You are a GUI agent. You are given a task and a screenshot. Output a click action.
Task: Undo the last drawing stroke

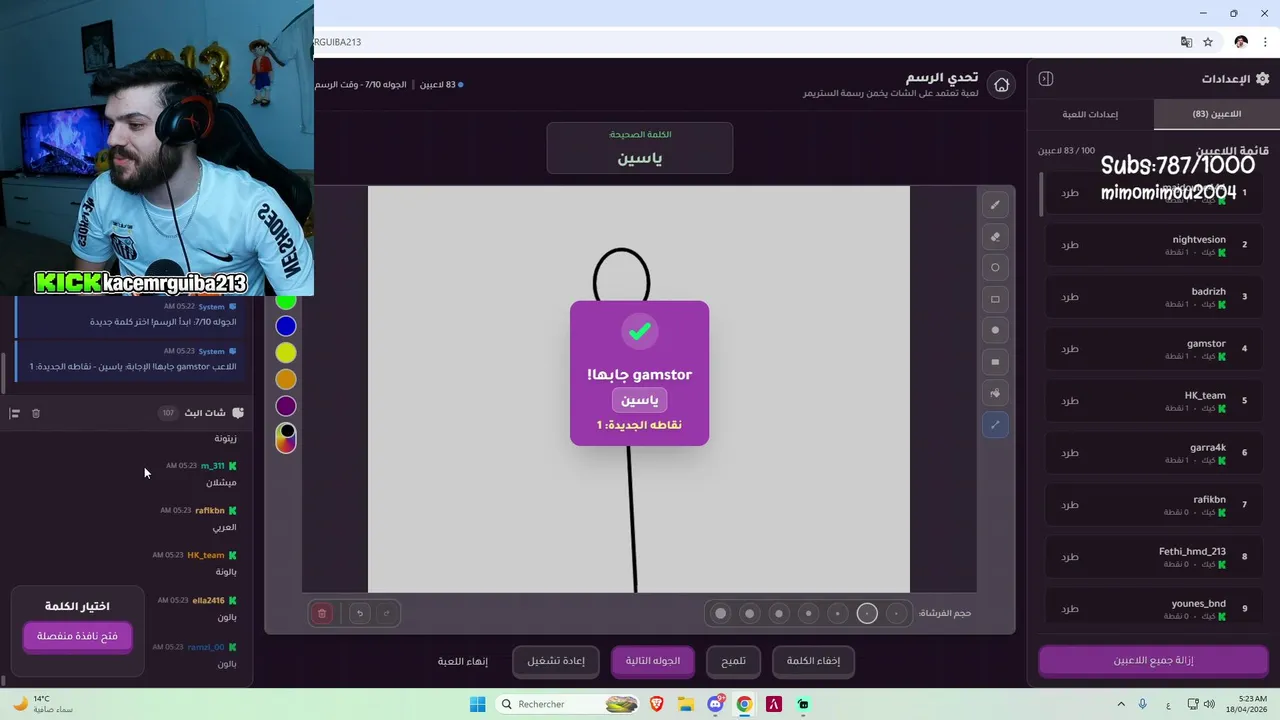click(360, 613)
